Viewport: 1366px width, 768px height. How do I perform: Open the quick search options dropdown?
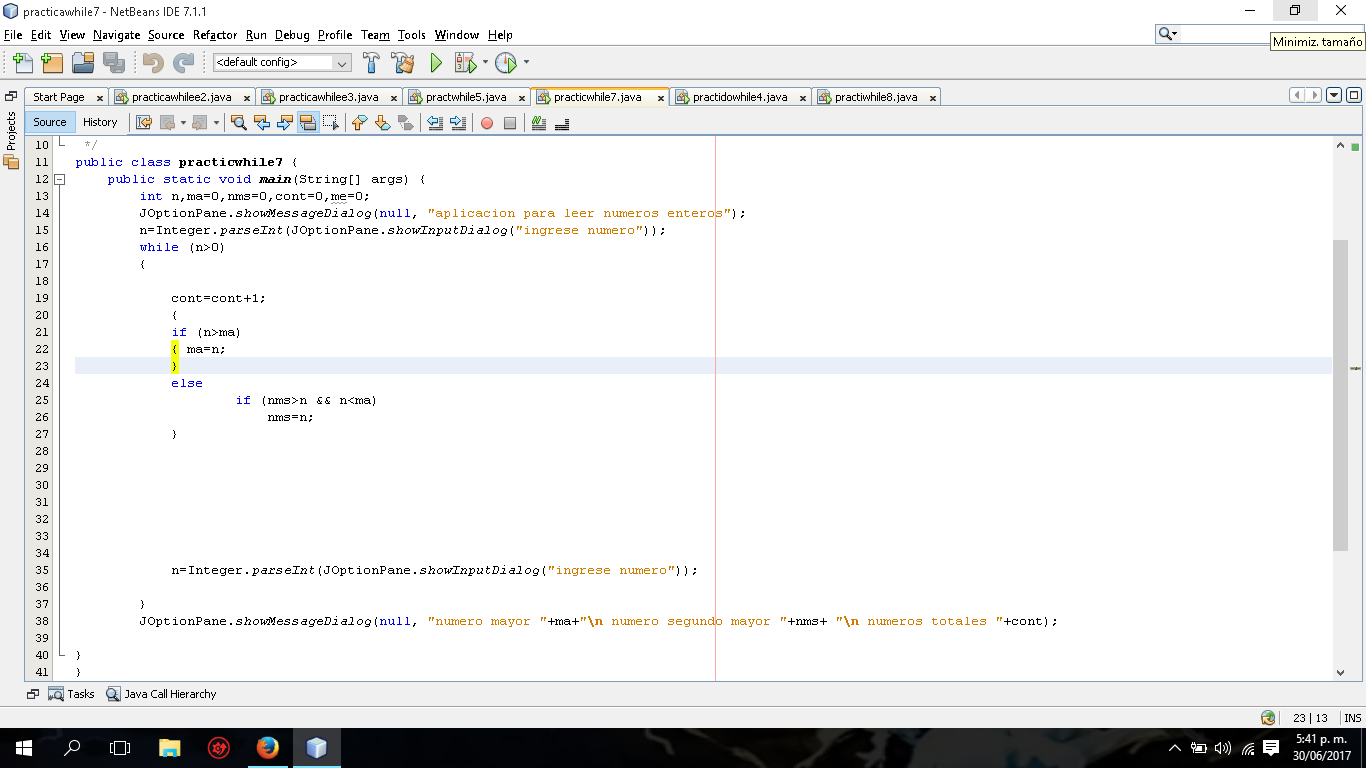pyautogui.click(x=1168, y=34)
